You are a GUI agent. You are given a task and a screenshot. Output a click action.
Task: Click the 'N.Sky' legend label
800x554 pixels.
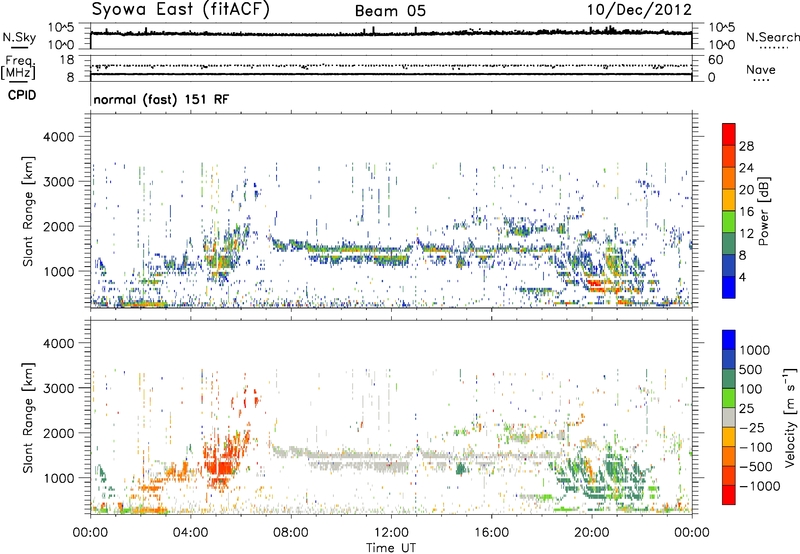tap(19, 37)
